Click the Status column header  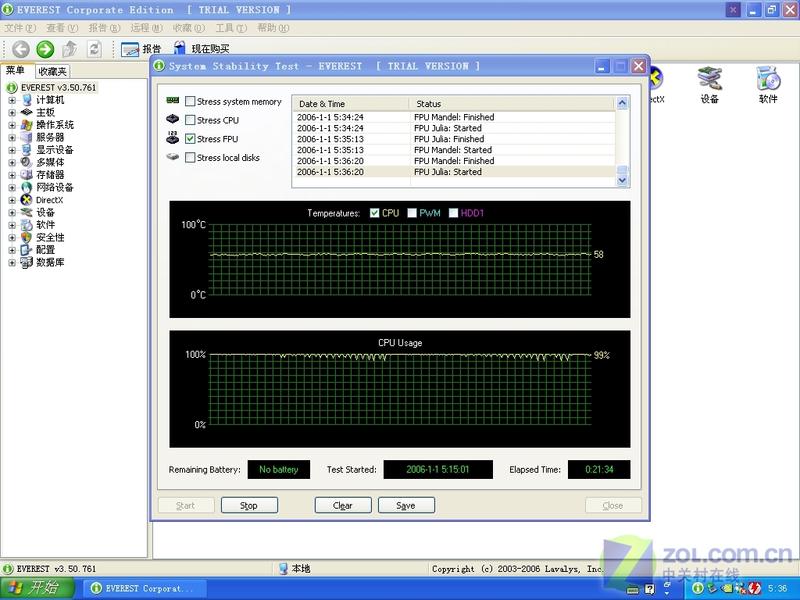512,104
